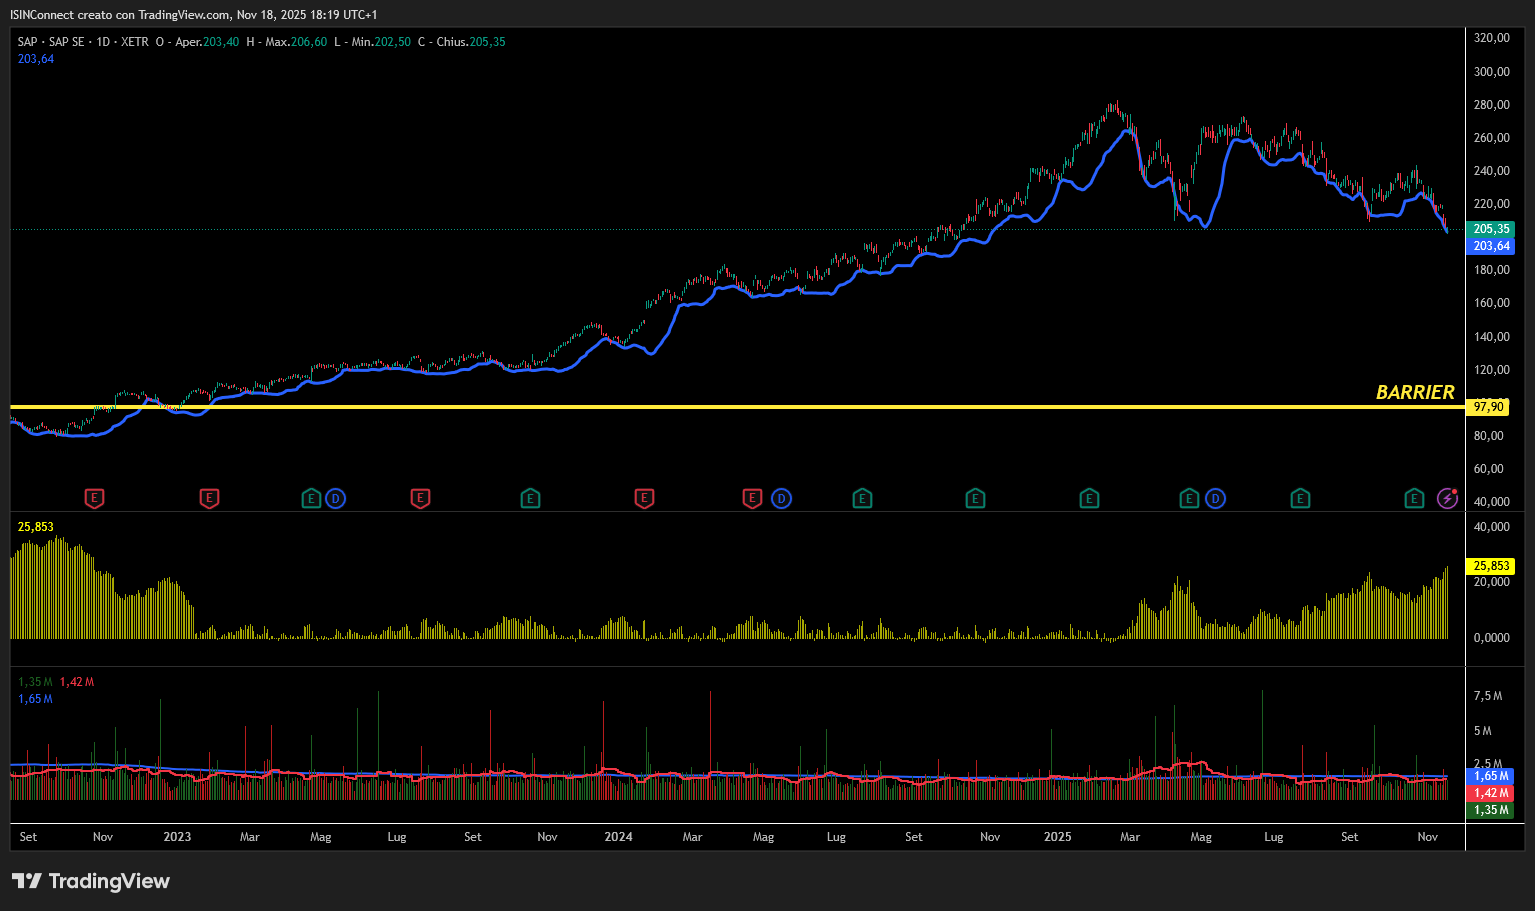The image size is (1535, 911).
Task: Select the green earnings marker near July 2024
Action: [x=862, y=498]
